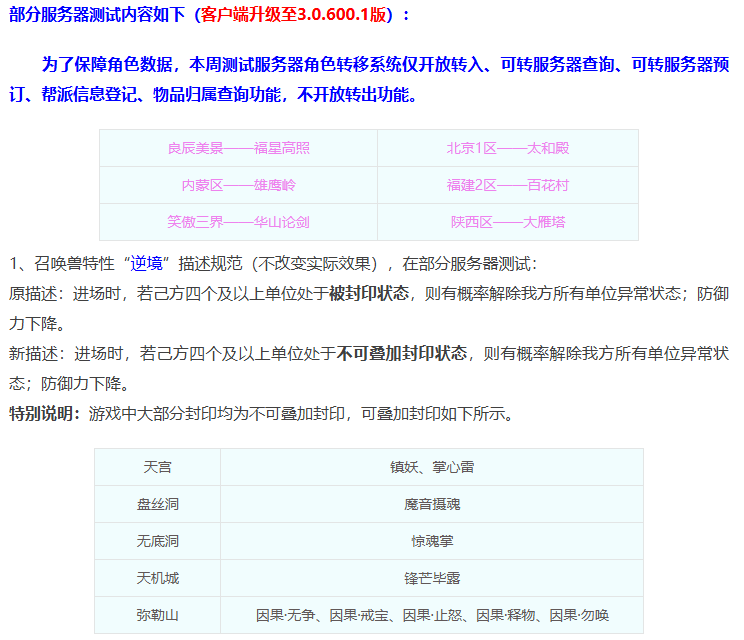The image size is (744, 640).
Task: Click the 镇妖、掌心雷 skill cell
Action: (431, 467)
